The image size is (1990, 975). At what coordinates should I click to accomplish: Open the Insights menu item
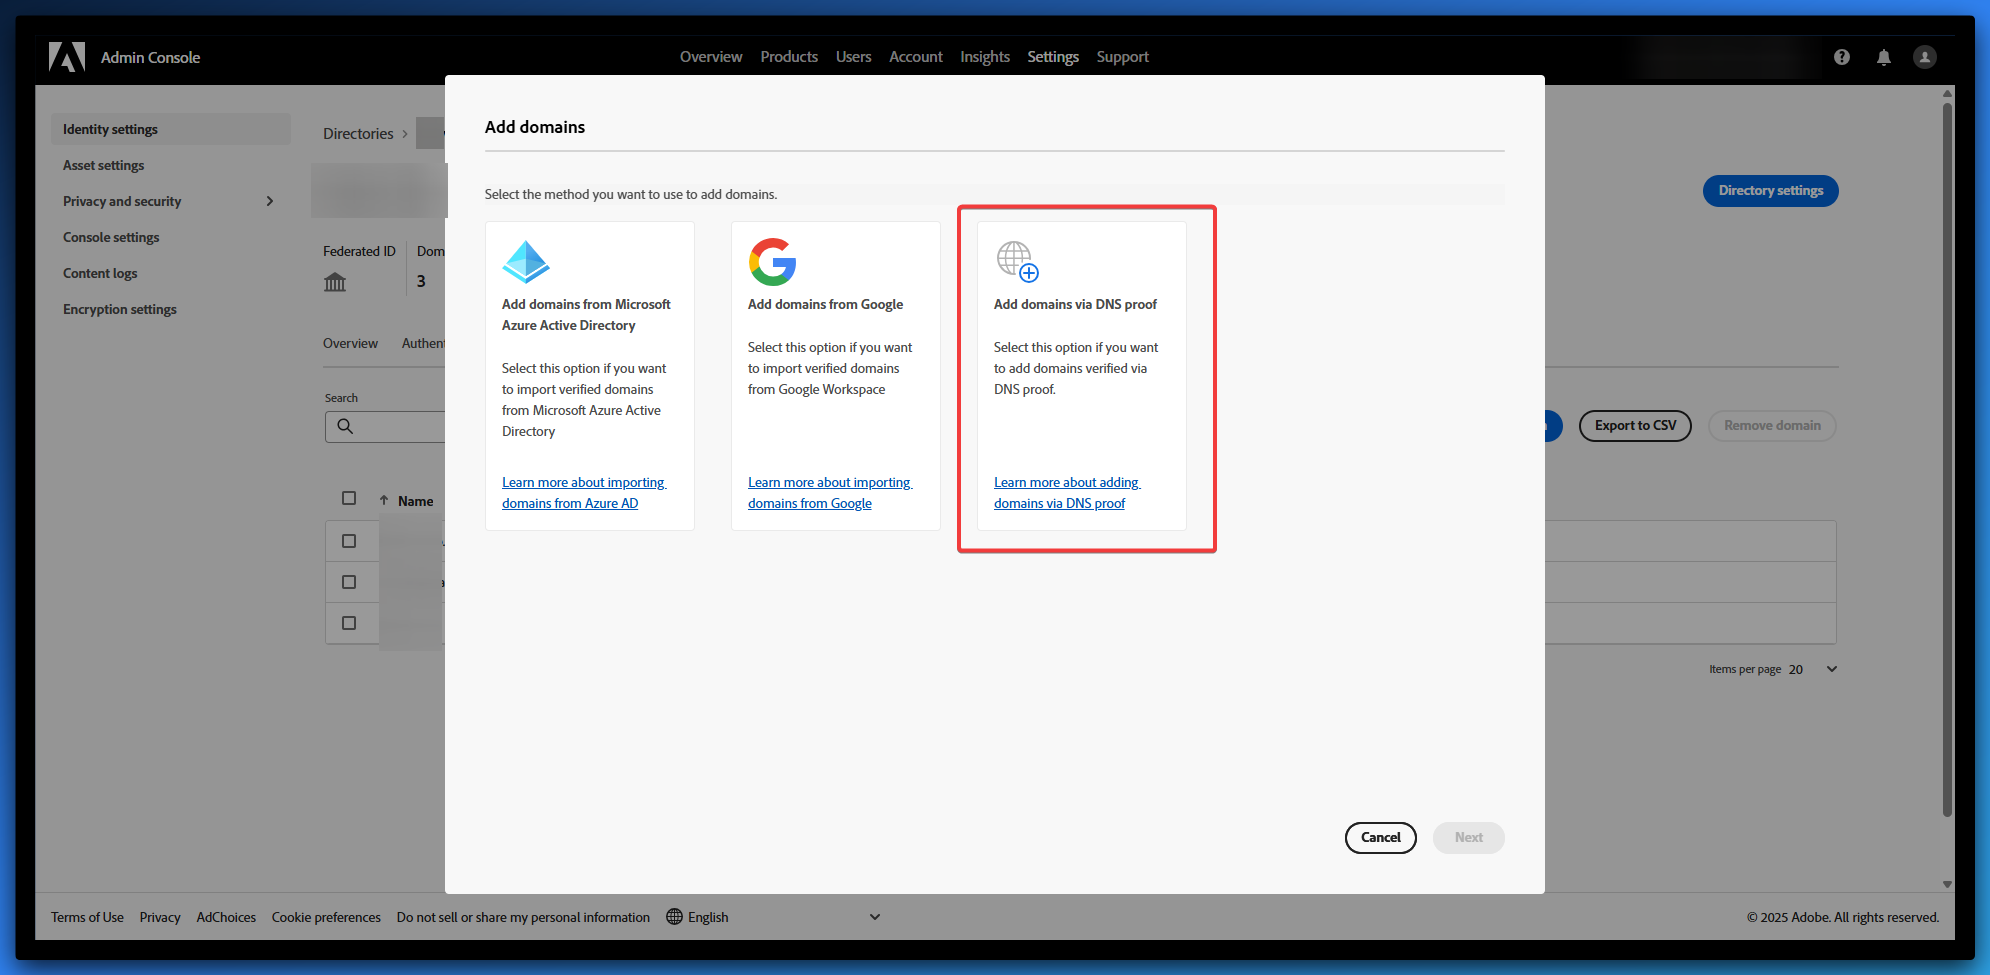pos(984,57)
